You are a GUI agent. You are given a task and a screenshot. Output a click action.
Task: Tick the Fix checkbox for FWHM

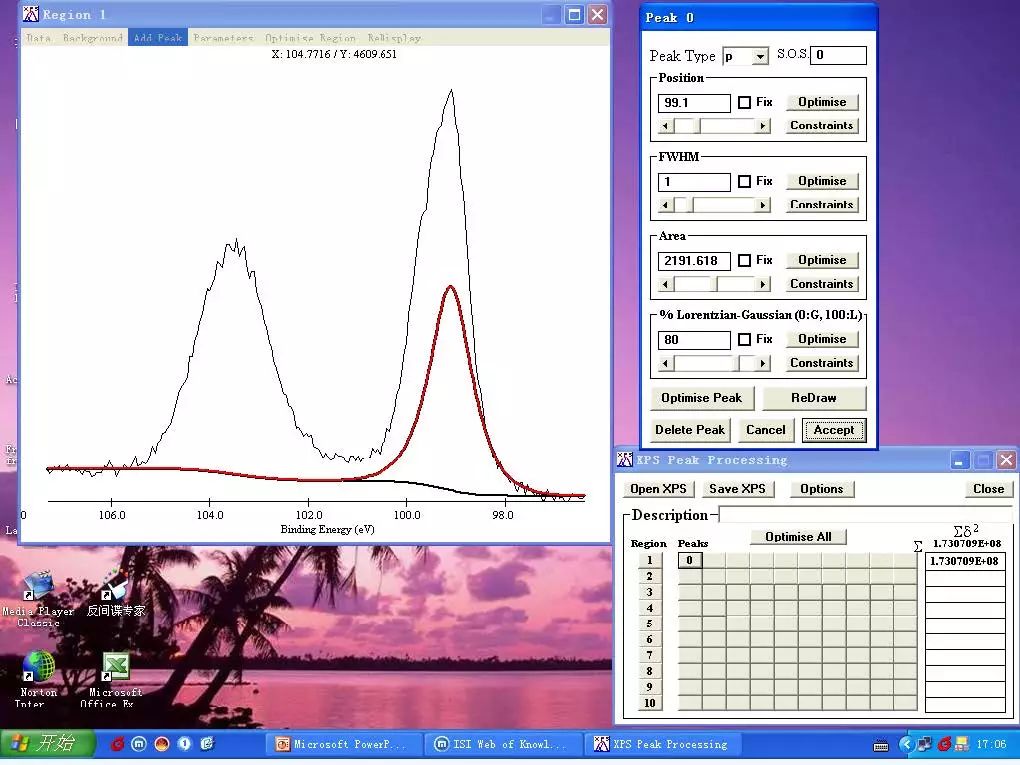click(744, 181)
